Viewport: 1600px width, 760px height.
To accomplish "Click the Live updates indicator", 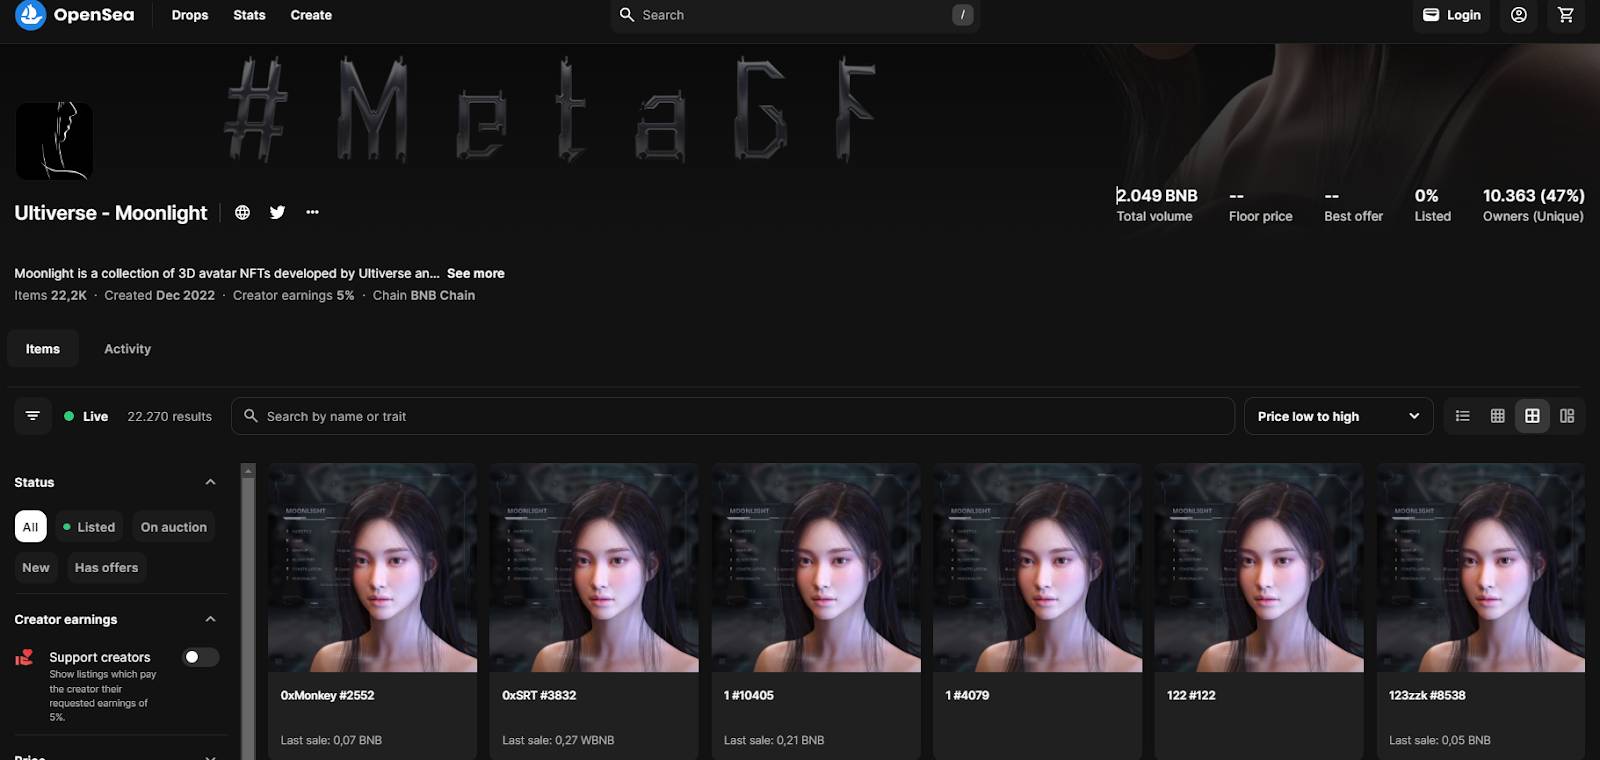I will pyautogui.click(x=86, y=416).
